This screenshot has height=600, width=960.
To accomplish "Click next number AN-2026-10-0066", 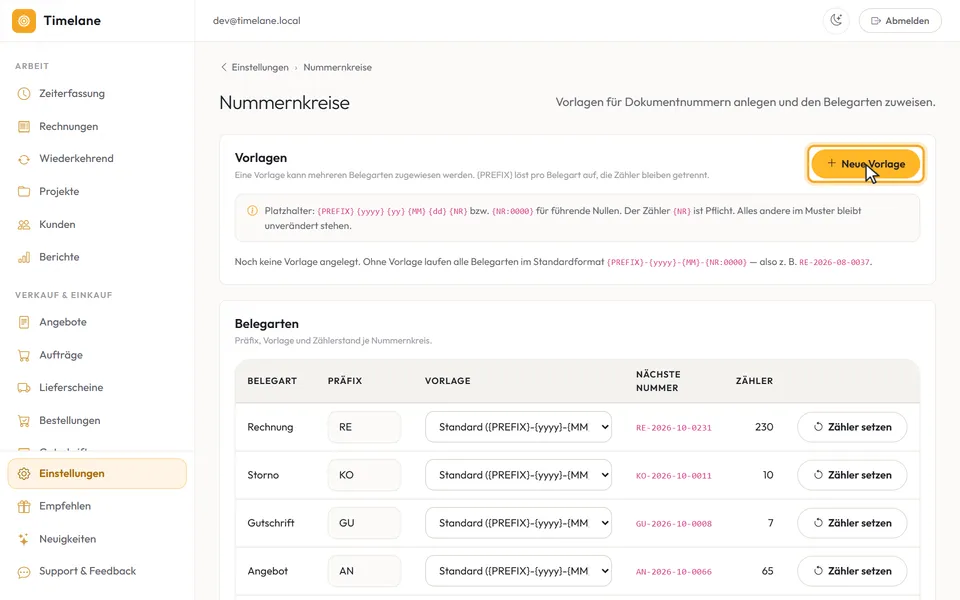I will [x=673, y=572].
